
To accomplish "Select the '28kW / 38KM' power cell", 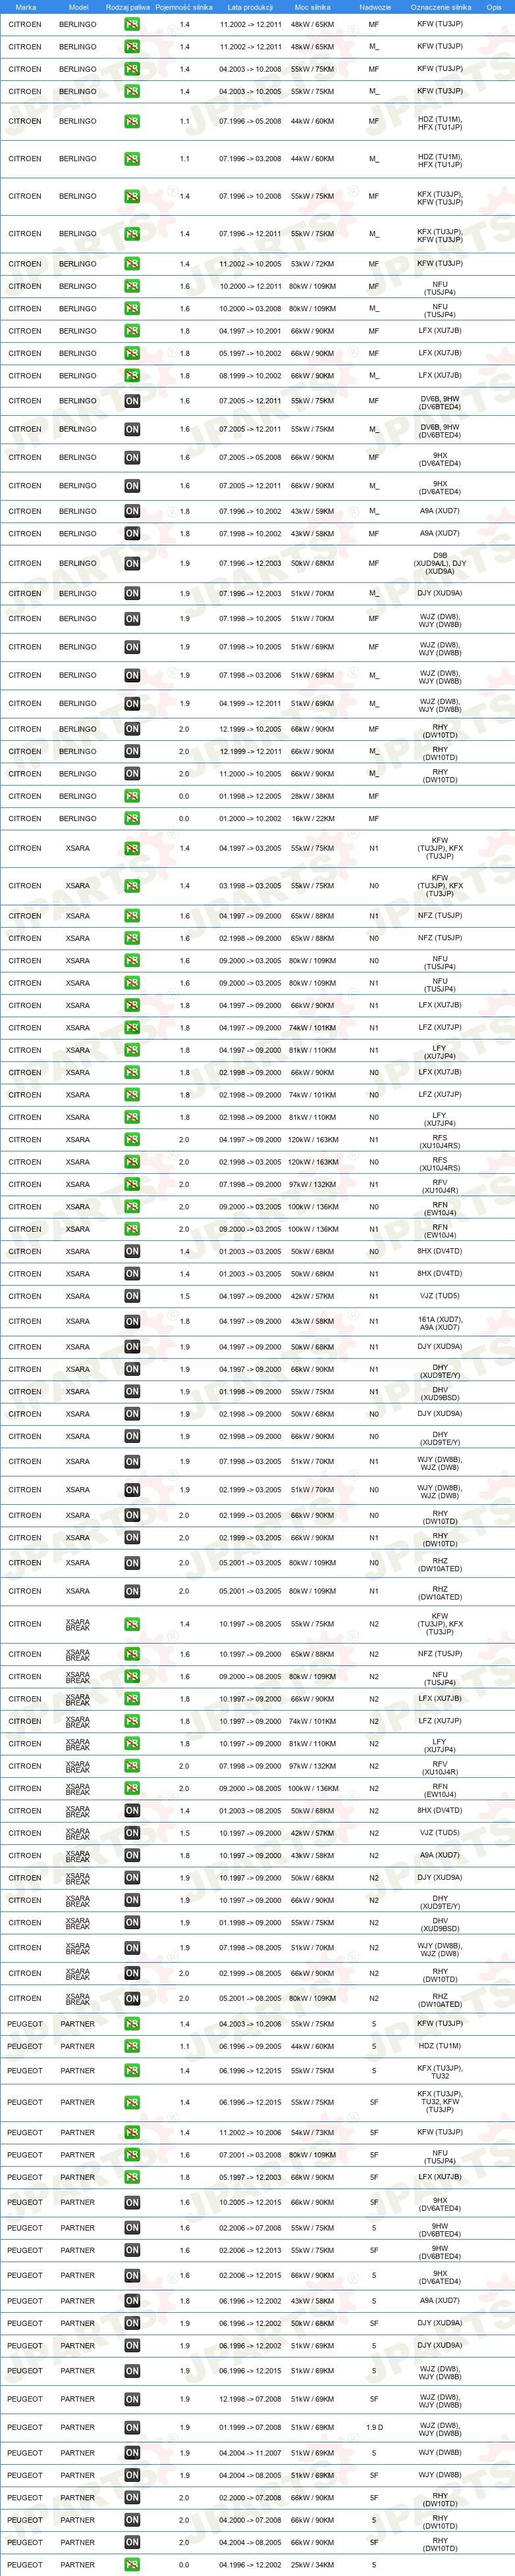I will 313,796.
